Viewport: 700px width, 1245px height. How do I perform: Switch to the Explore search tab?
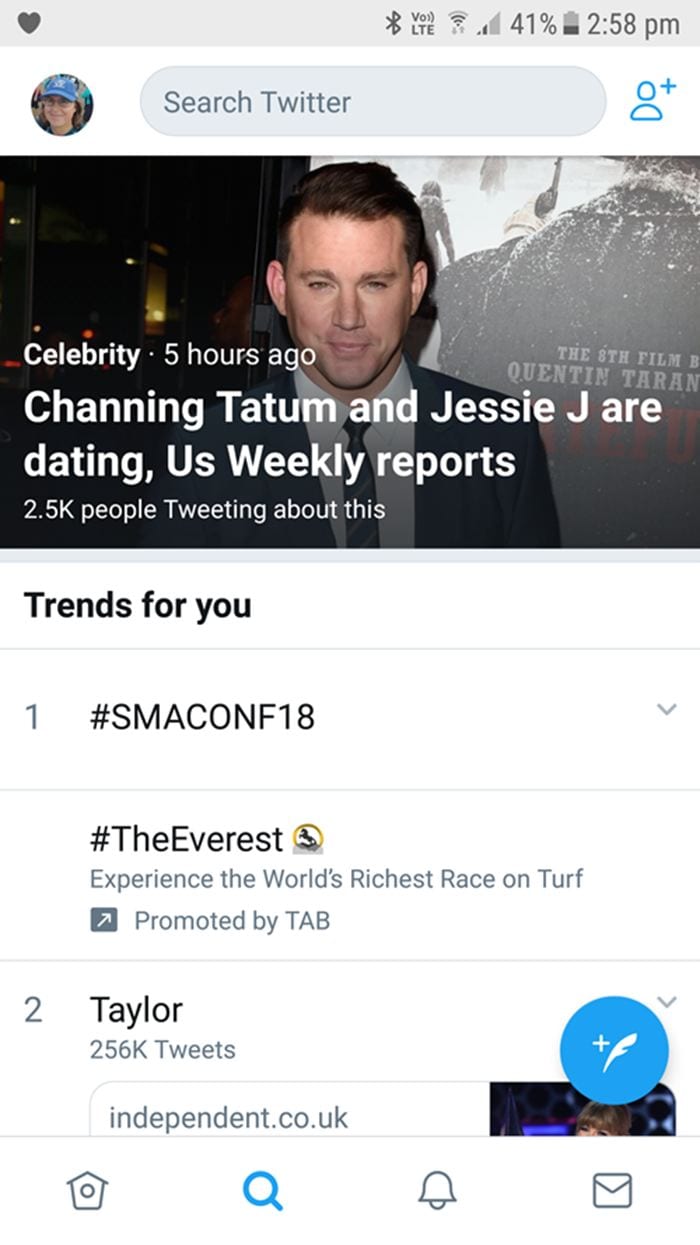(262, 1191)
